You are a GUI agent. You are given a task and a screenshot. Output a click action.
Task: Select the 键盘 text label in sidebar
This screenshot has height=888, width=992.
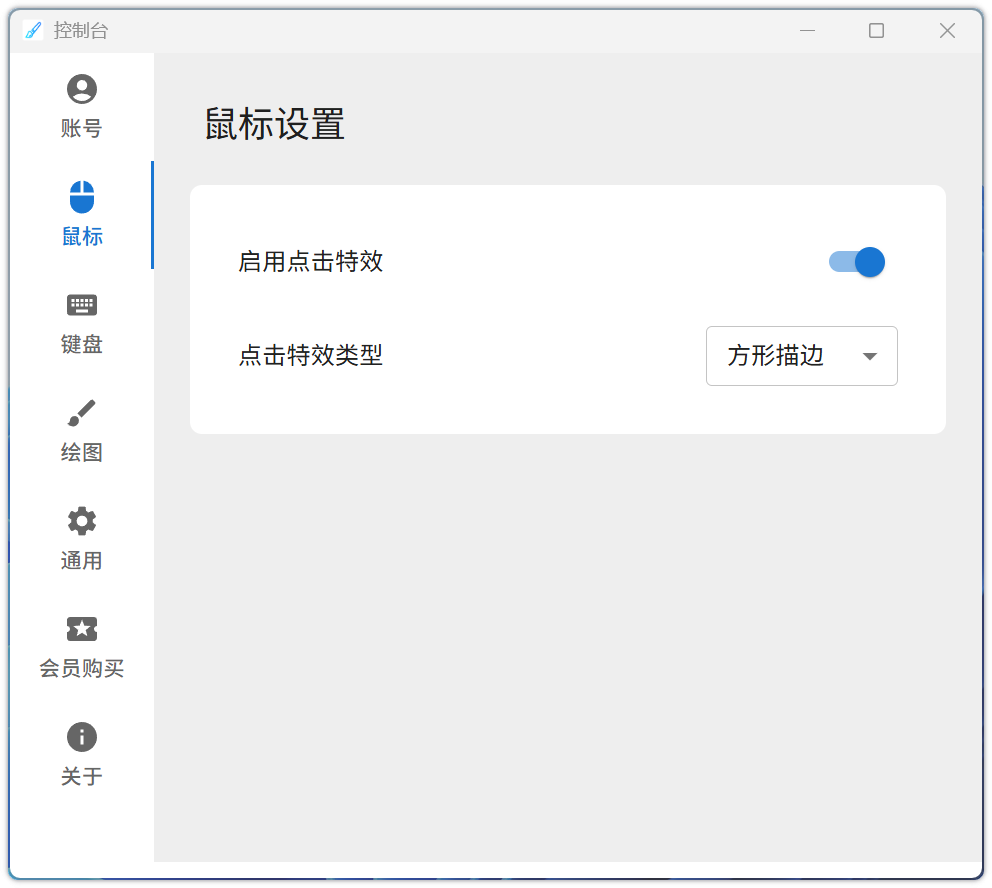[x=82, y=345]
